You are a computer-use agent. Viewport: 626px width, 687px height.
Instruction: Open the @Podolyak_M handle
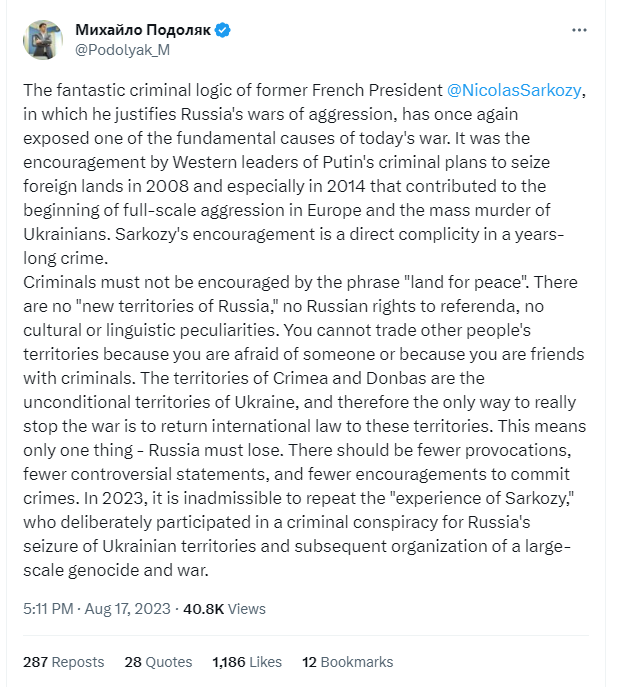coord(122,50)
